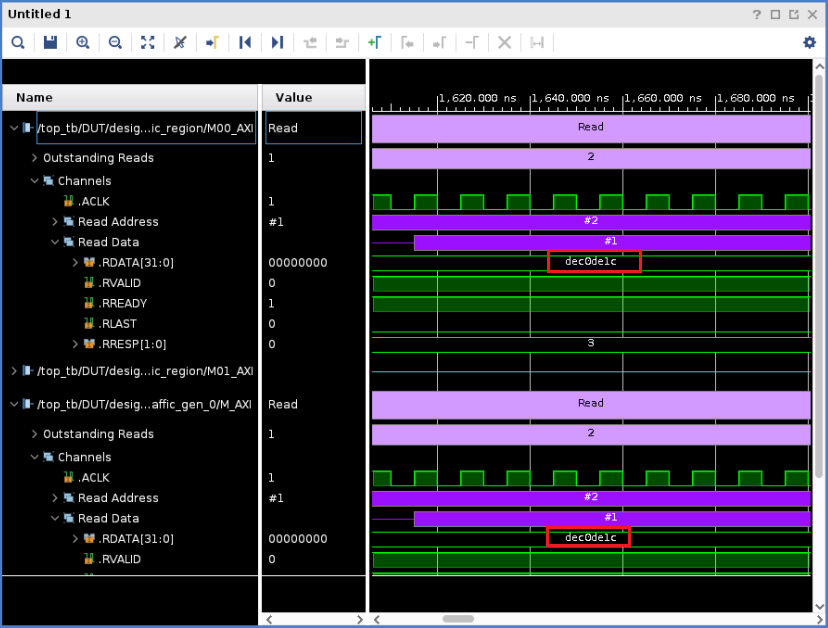The width and height of the screenshot is (828, 628).
Task: Collapse Channels under traffic_gen_0/M_AXI
Action: (34, 457)
